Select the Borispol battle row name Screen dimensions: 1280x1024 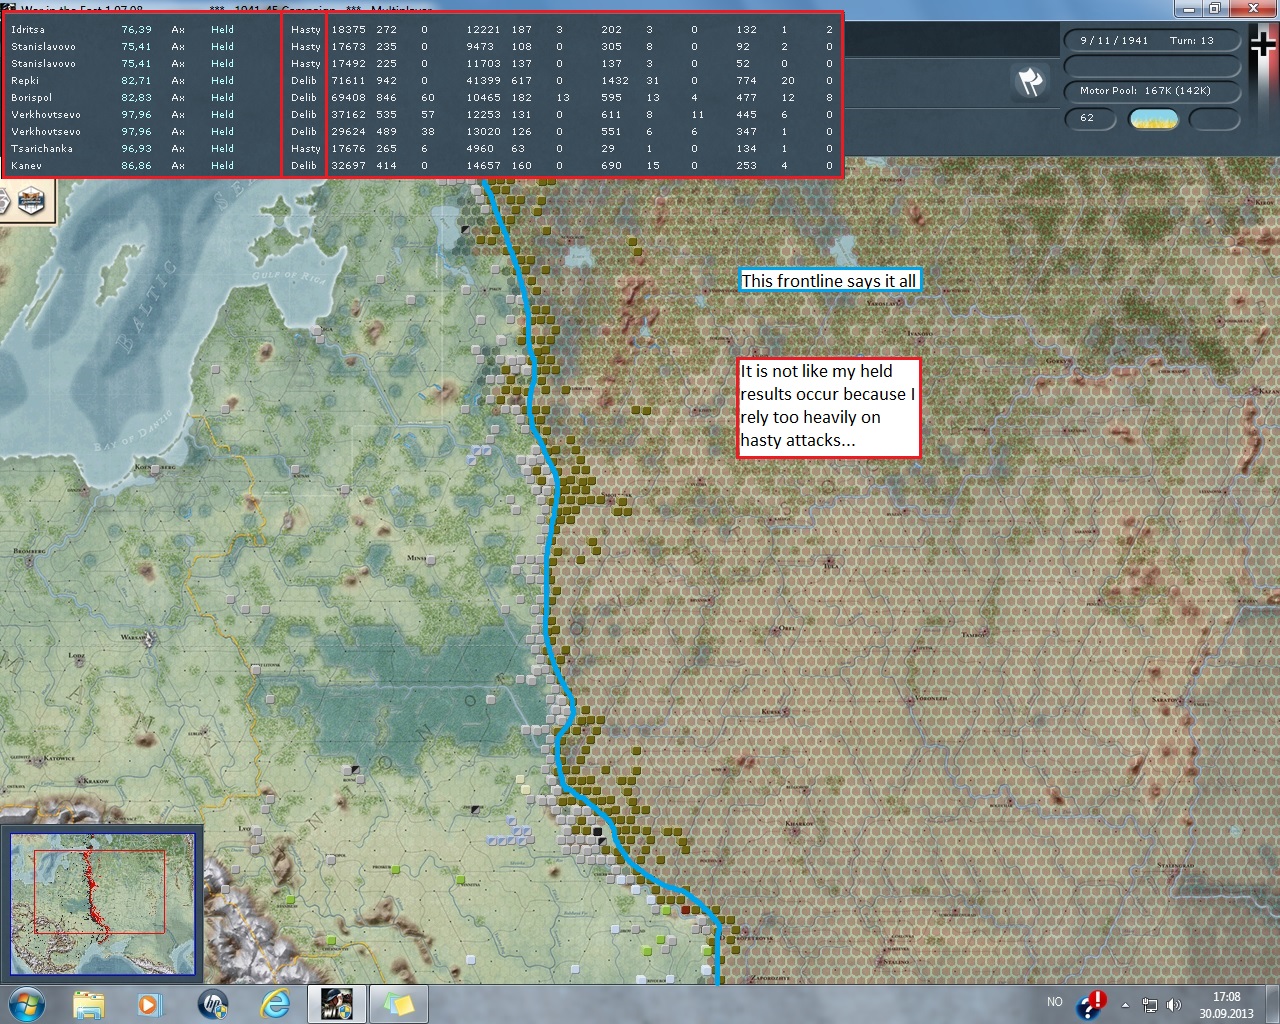click(31, 98)
